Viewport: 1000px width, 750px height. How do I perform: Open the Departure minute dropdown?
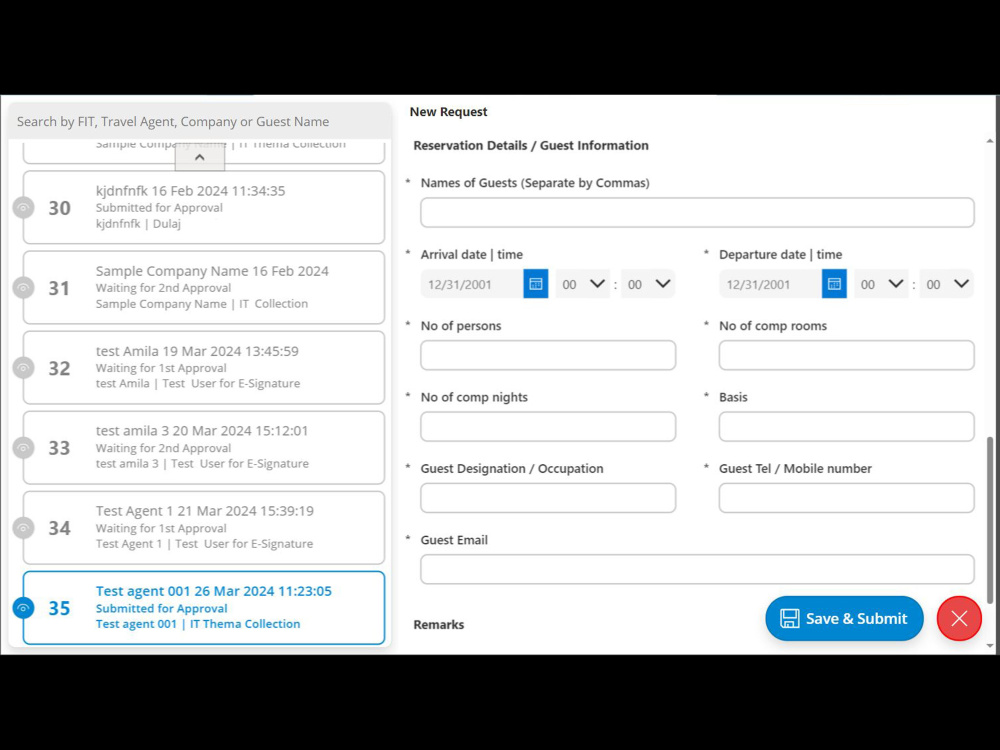947,284
